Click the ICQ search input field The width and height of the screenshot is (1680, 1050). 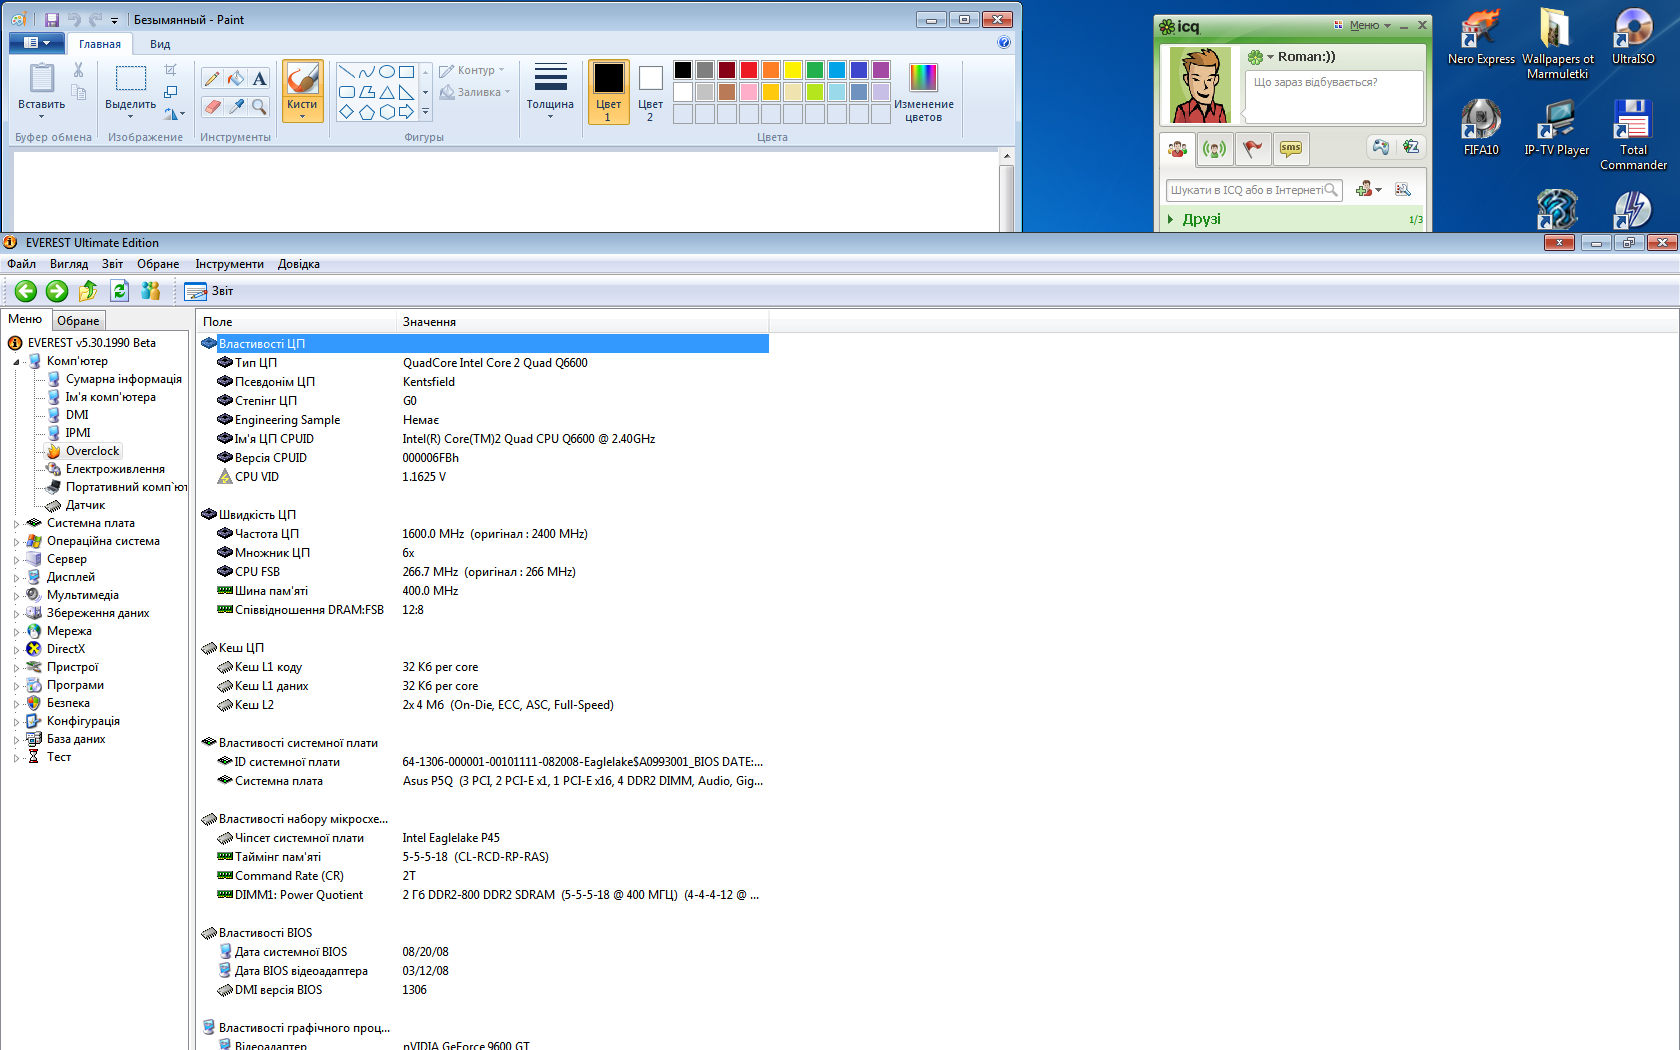[1254, 190]
